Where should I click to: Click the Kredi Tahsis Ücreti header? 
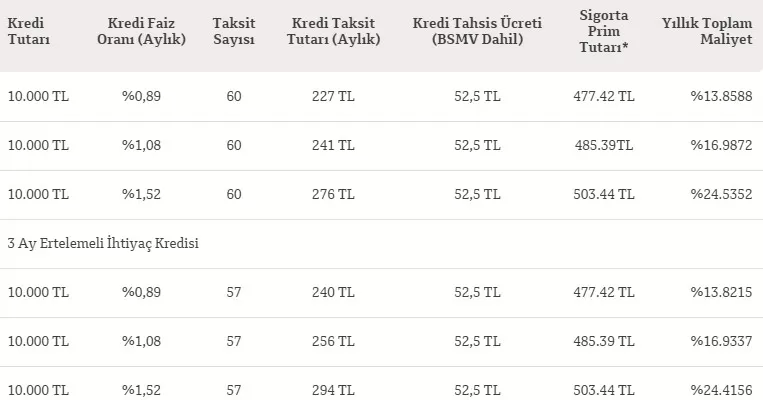(x=476, y=33)
